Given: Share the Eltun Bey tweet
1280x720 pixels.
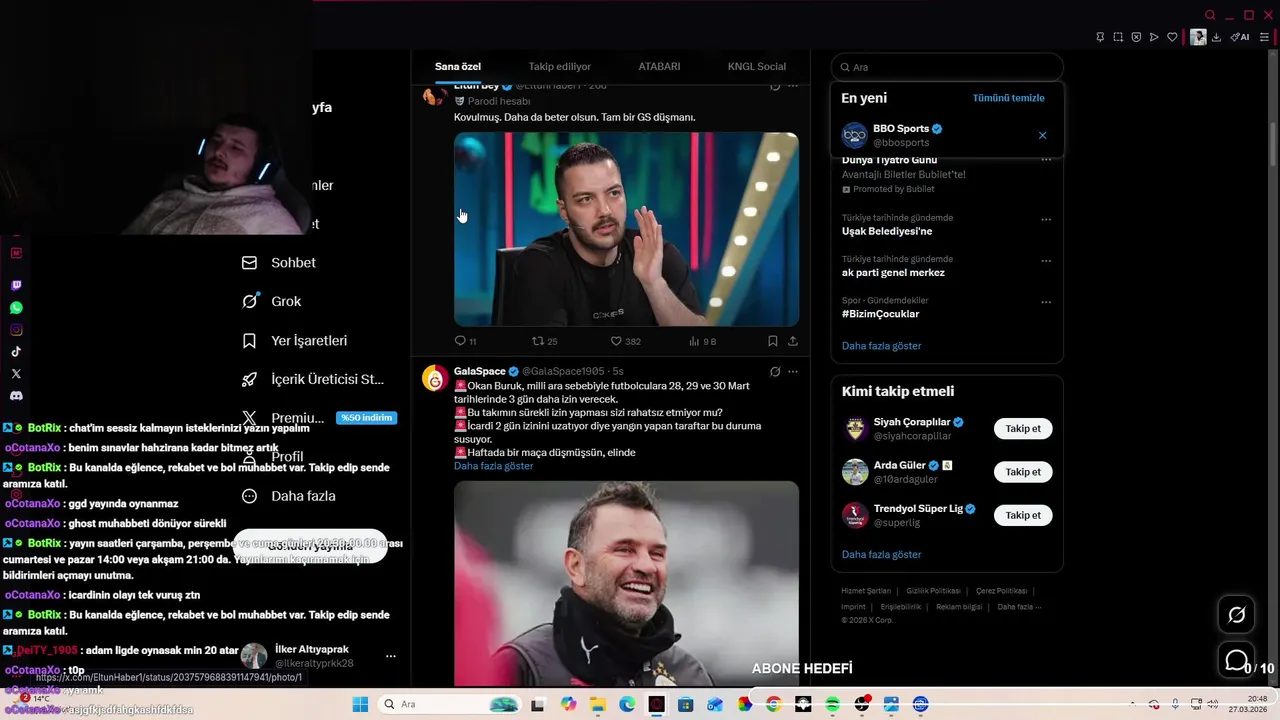Looking at the screenshot, I should [x=793, y=341].
